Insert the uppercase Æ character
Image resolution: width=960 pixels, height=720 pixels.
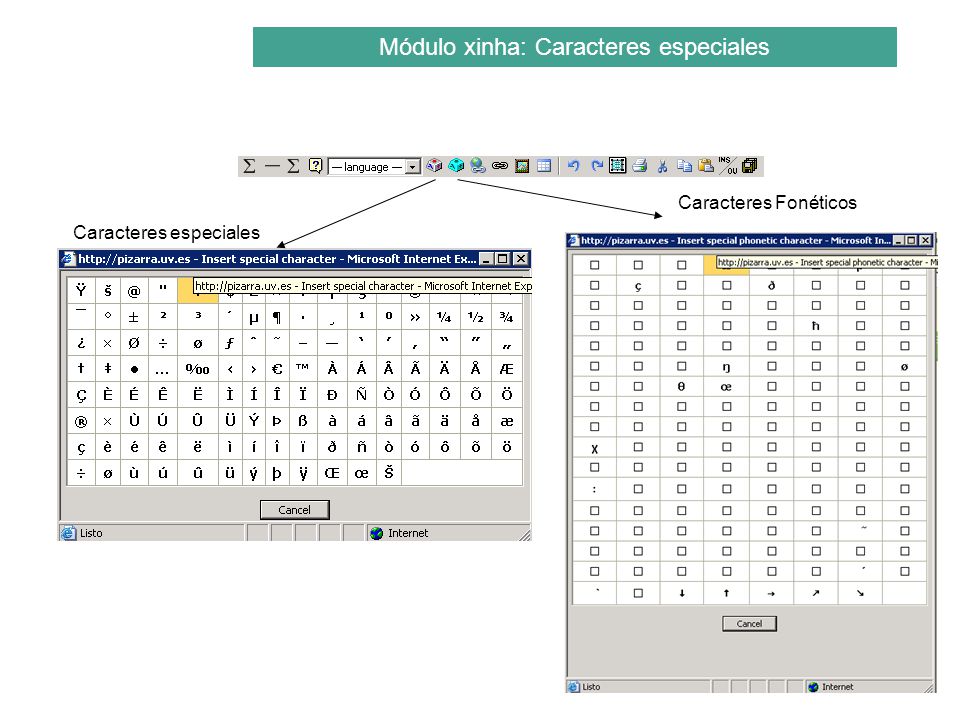[507, 369]
